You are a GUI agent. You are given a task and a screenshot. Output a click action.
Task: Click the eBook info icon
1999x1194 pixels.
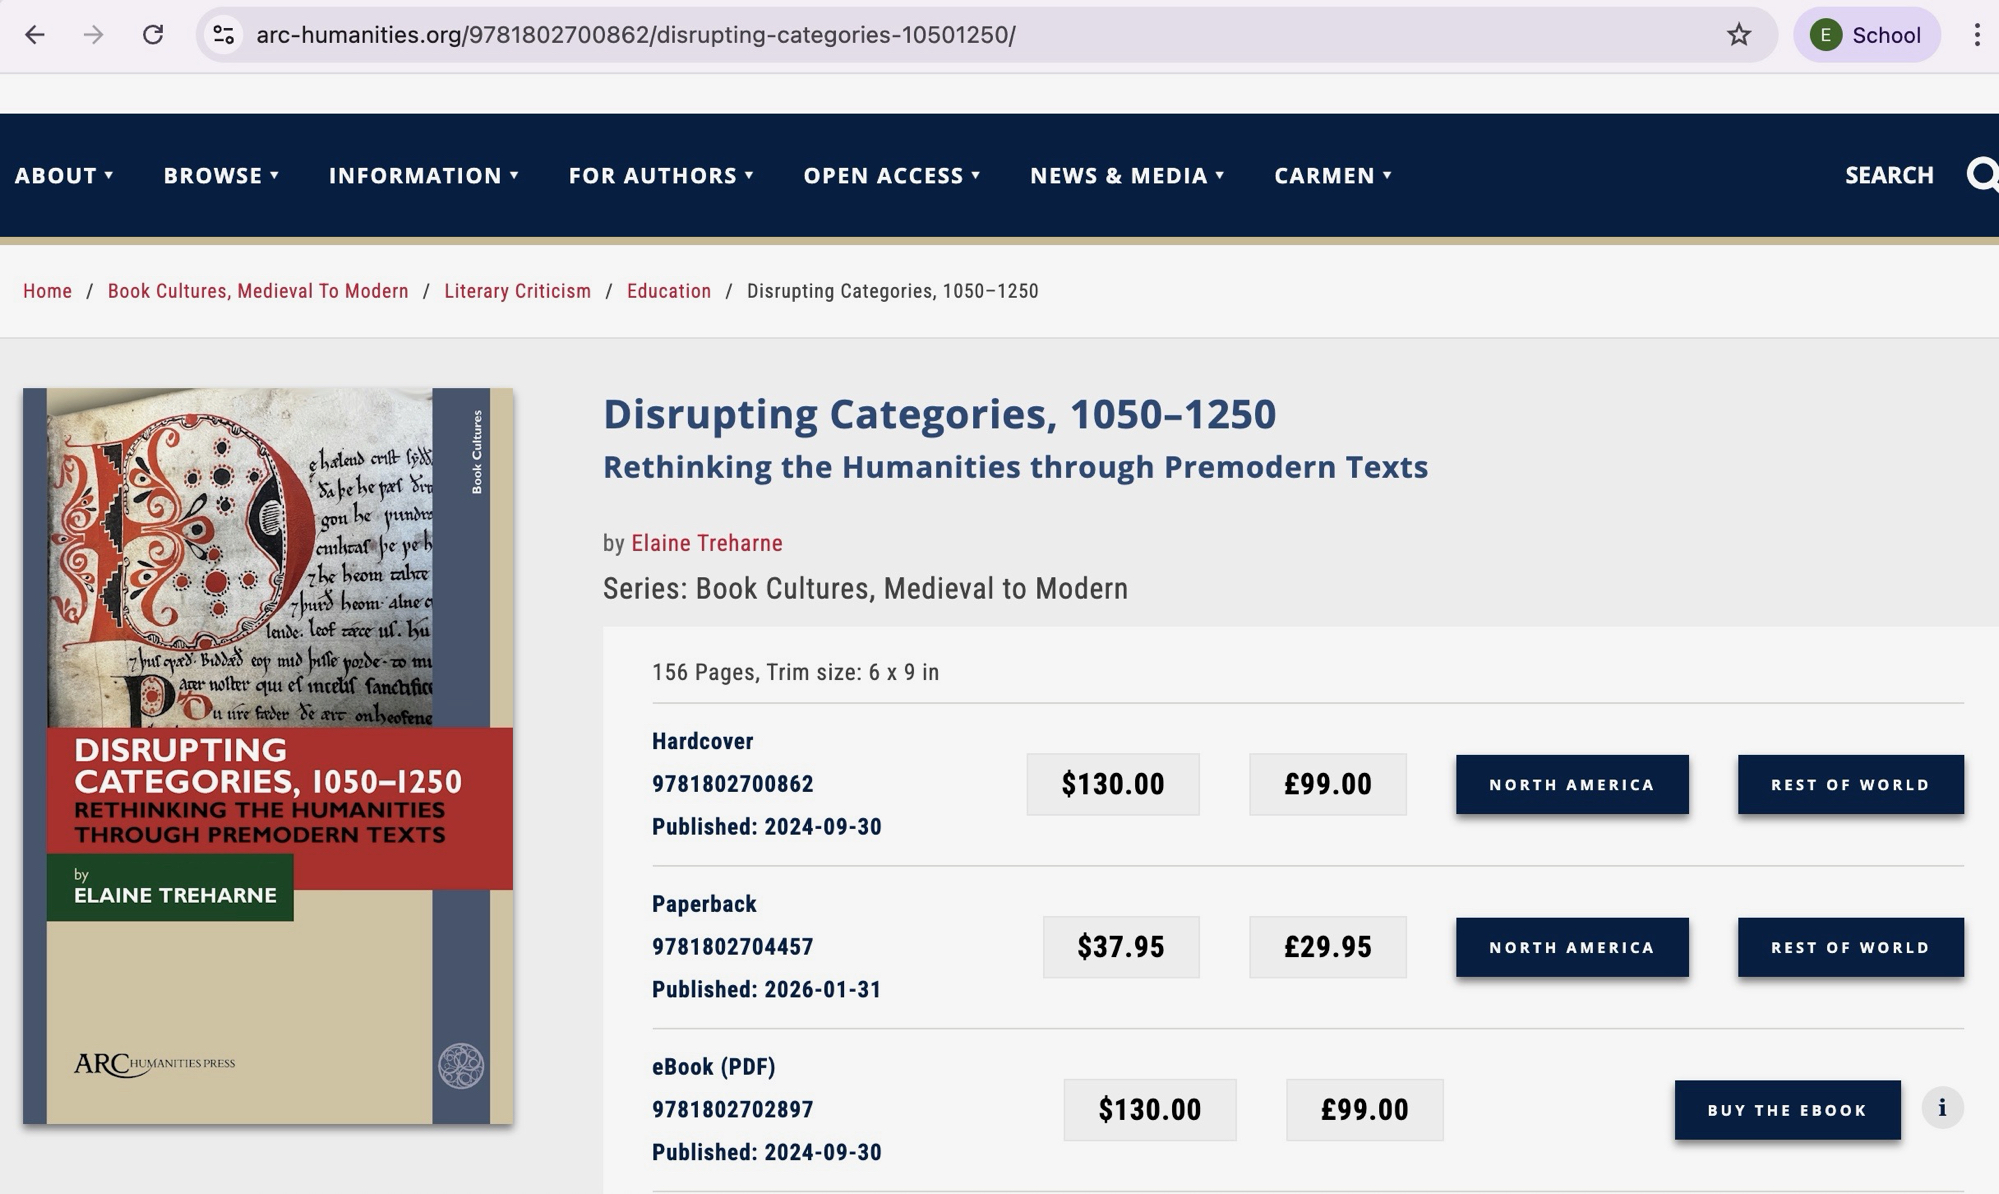tap(1942, 1108)
